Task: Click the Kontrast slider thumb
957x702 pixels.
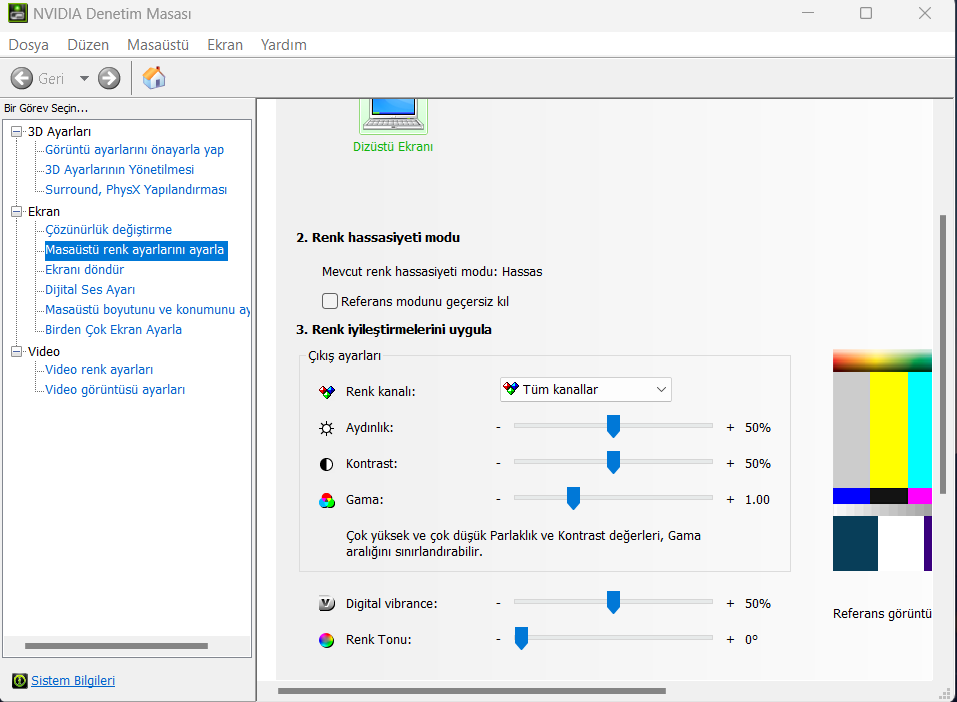Action: click(x=613, y=462)
